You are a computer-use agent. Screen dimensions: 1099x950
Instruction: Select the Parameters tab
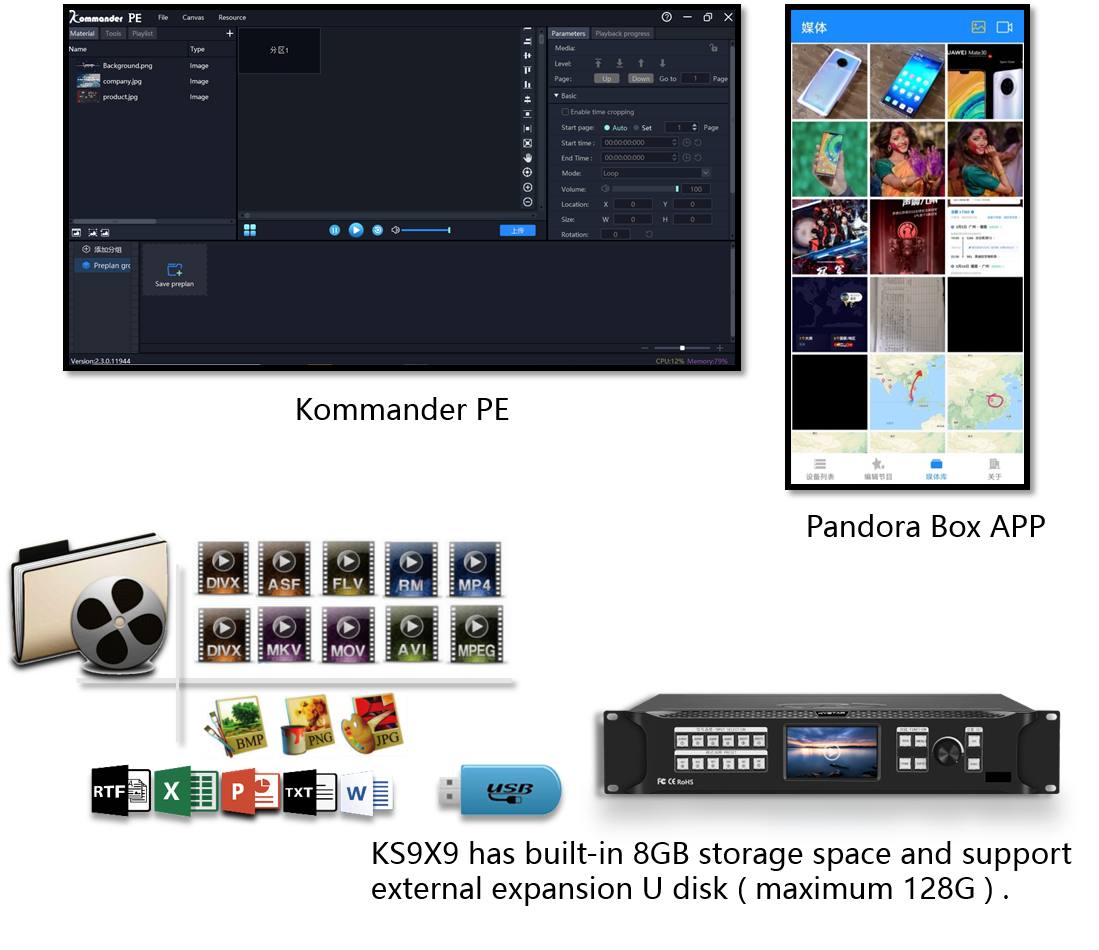pyautogui.click(x=568, y=33)
